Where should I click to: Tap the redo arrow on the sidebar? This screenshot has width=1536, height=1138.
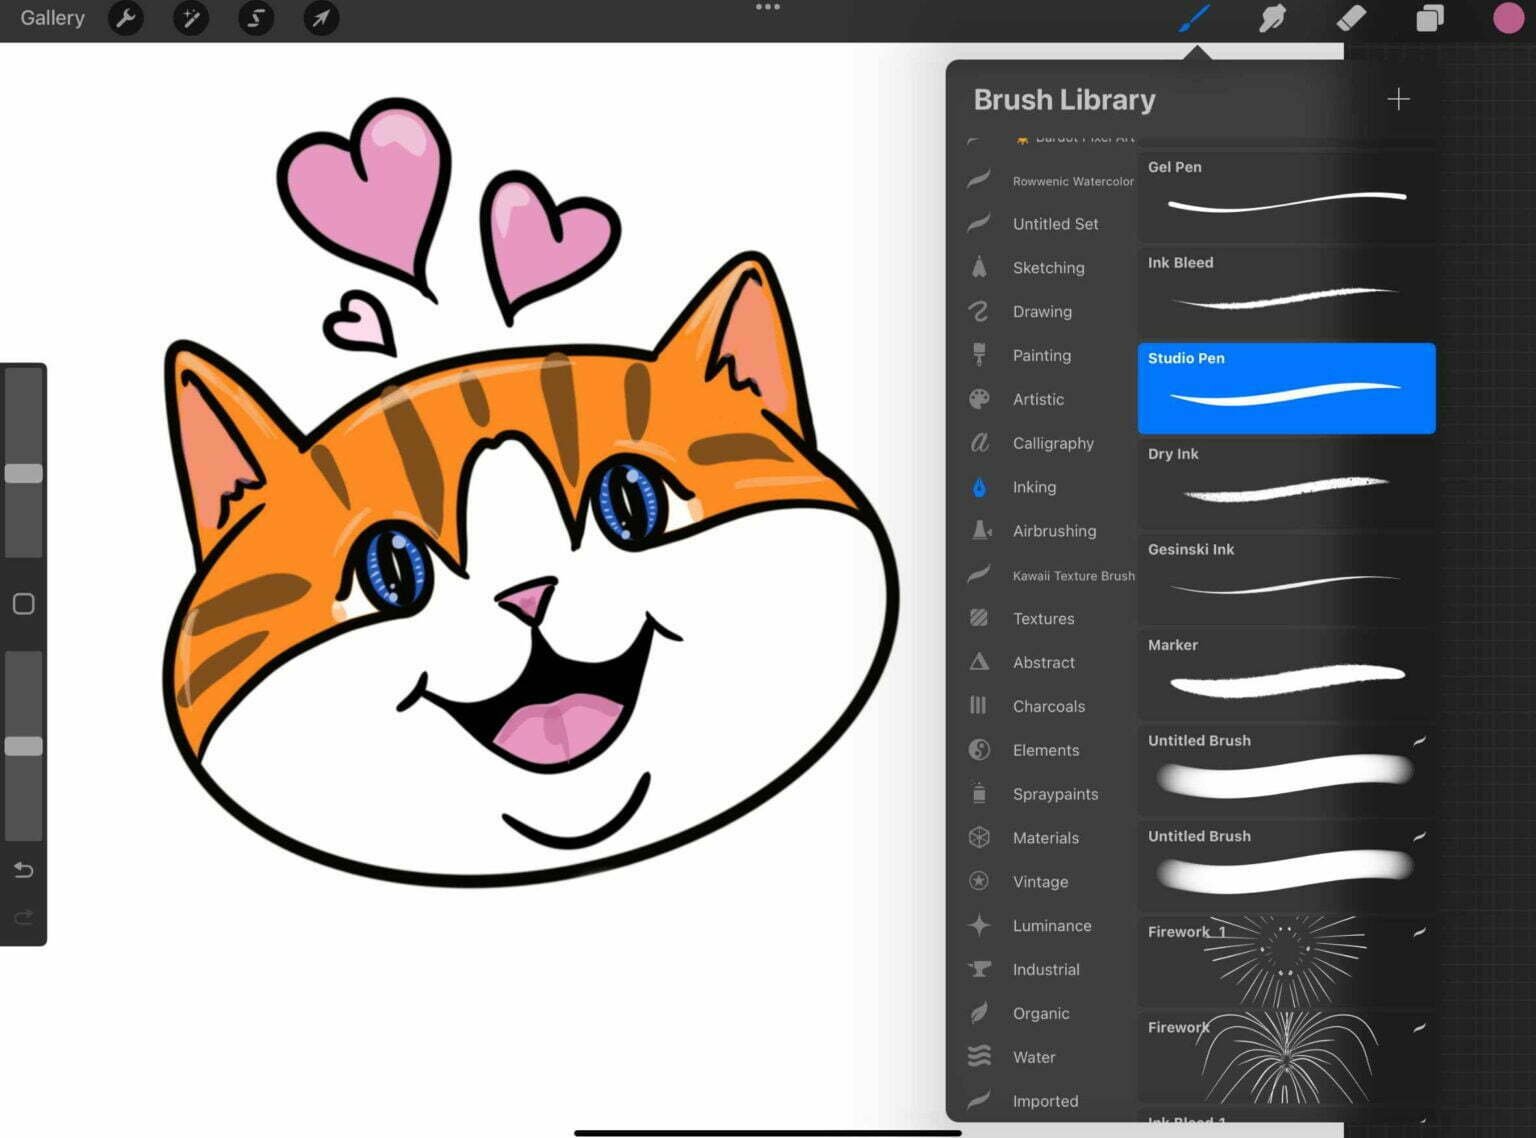[x=24, y=917]
